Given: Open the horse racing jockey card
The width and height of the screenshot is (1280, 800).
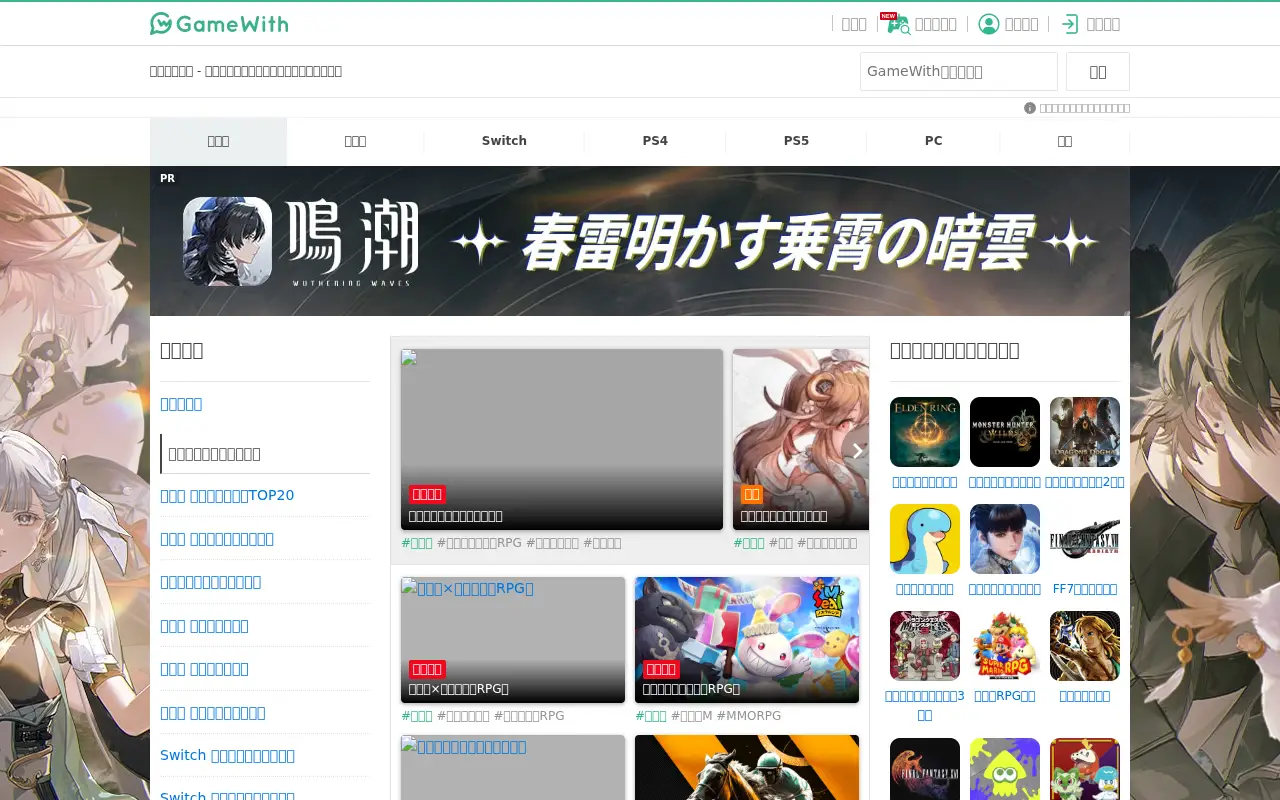Looking at the screenshot, I should (747, 768).
